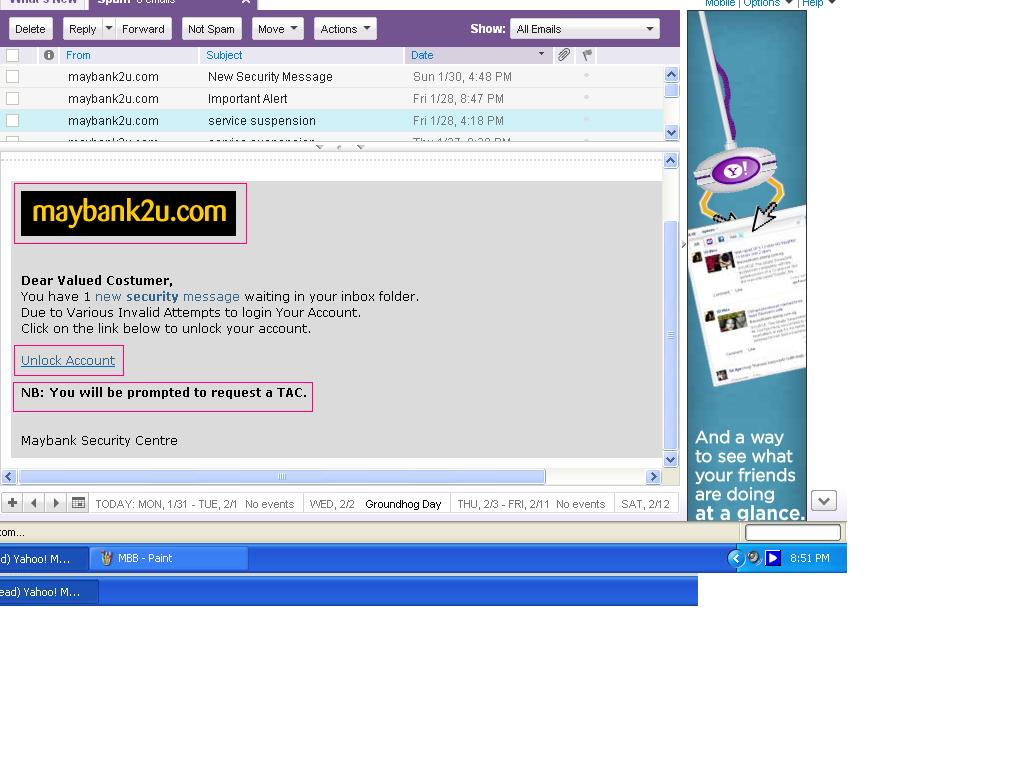Screen dimensions: 1024x768
Task: Open the Show All Emails combo box
Action: click(x=584, y=29)
